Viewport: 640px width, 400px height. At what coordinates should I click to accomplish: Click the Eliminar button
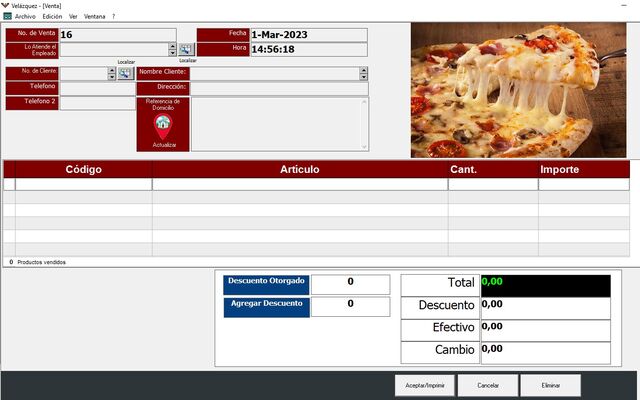pyautogui.click(x=550, y=385)
